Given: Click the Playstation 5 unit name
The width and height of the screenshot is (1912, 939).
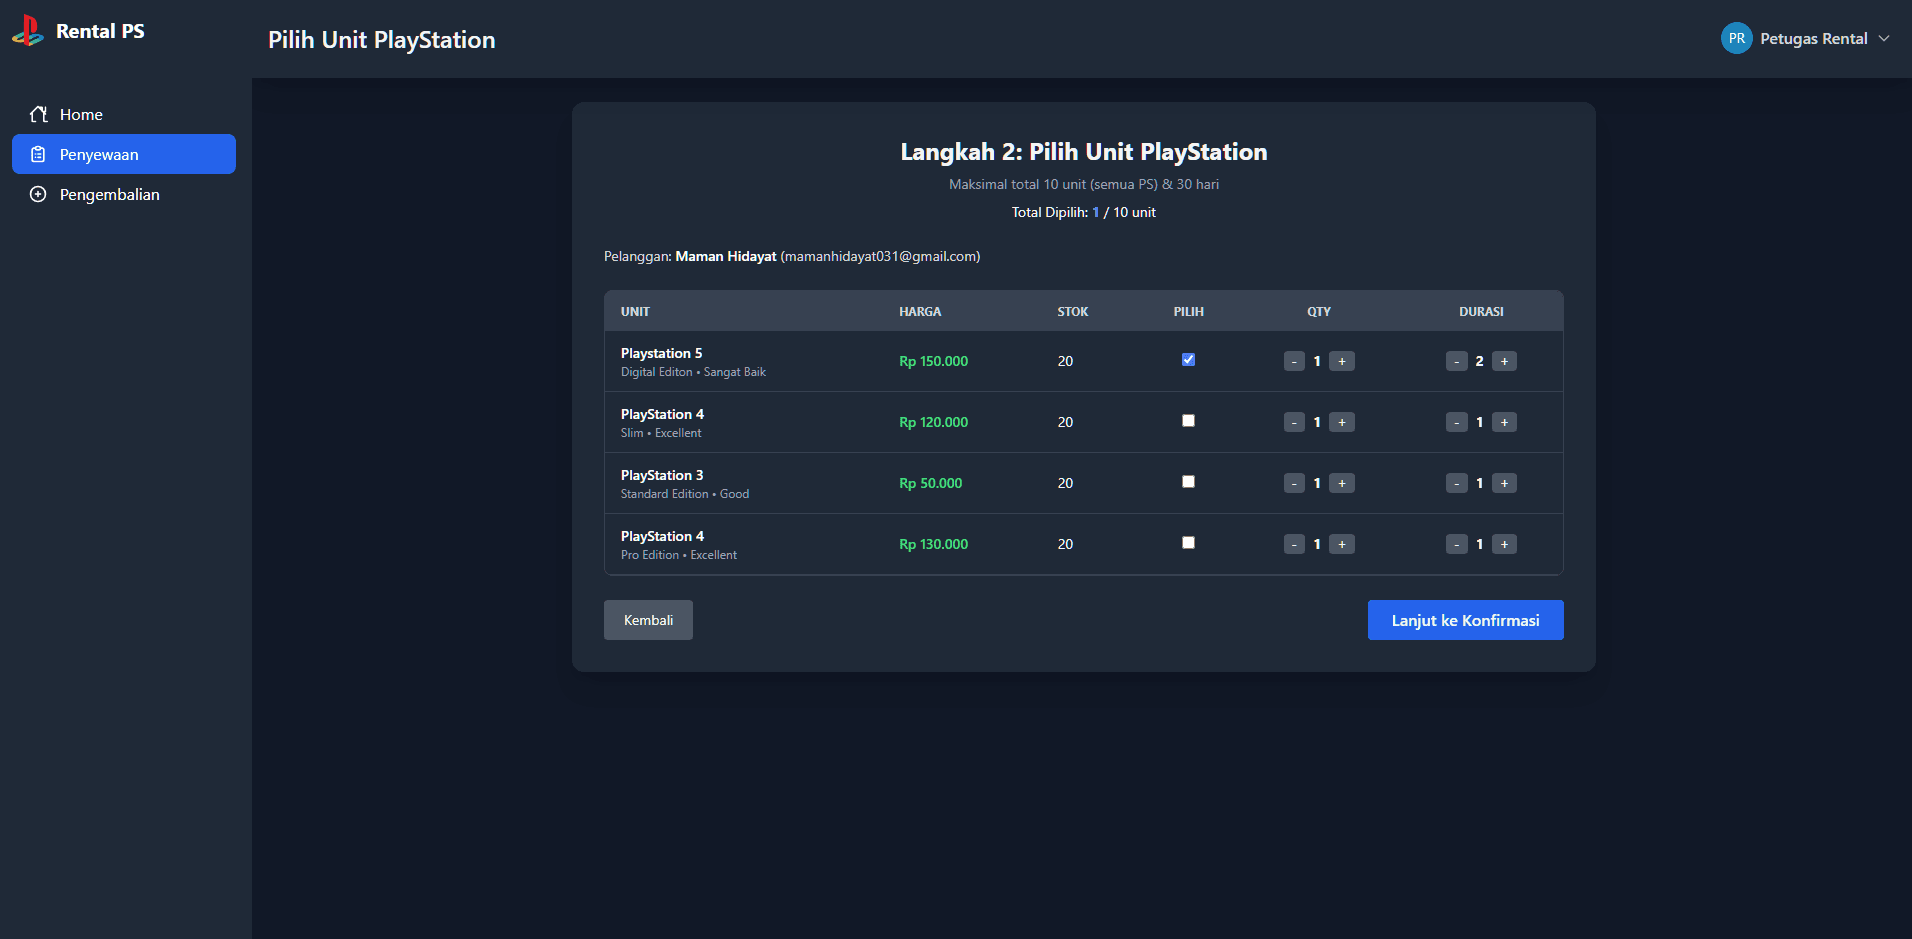Looking at the screenshot, I should click(661, 353).
